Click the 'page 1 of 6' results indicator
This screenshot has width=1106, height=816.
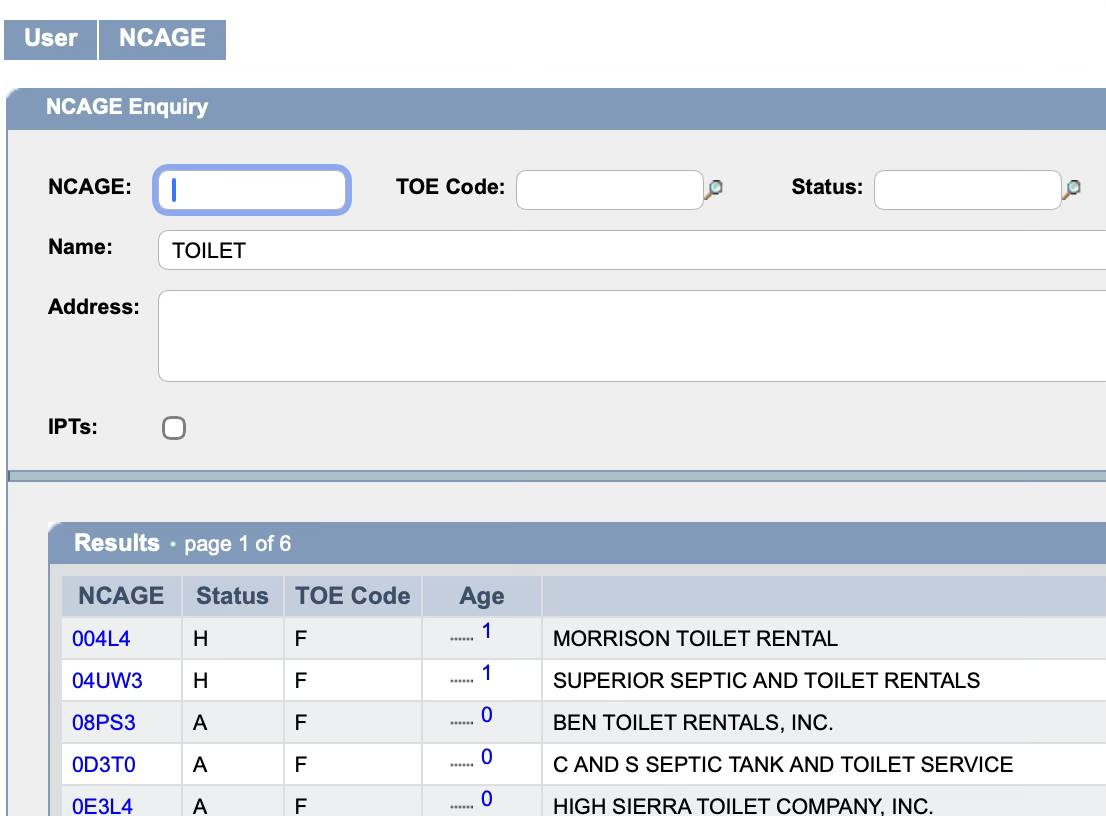click(238, 544)
